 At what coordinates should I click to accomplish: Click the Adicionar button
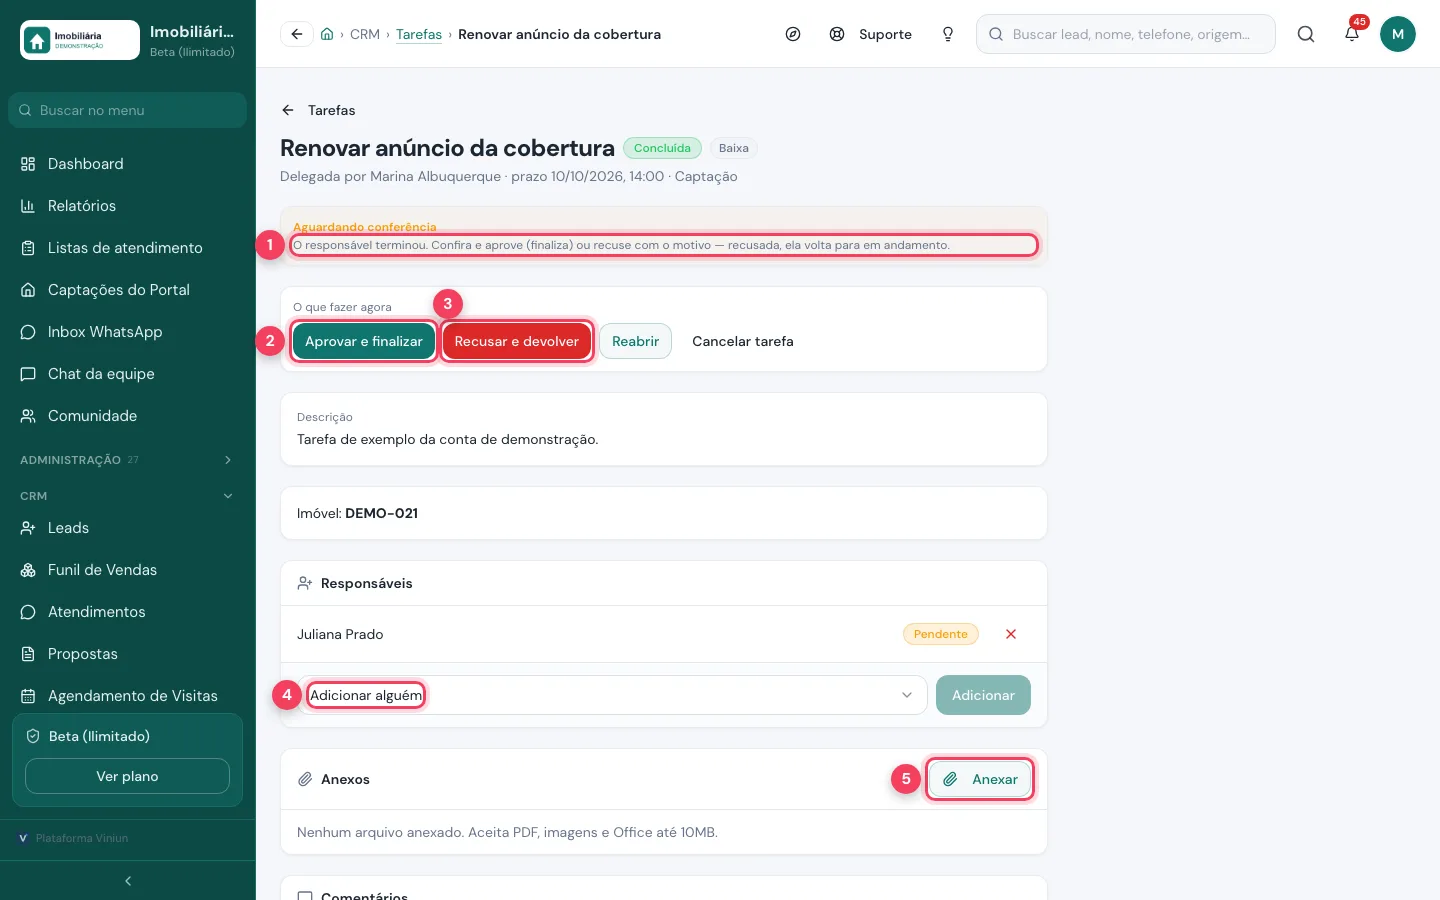tap(983, 695)
